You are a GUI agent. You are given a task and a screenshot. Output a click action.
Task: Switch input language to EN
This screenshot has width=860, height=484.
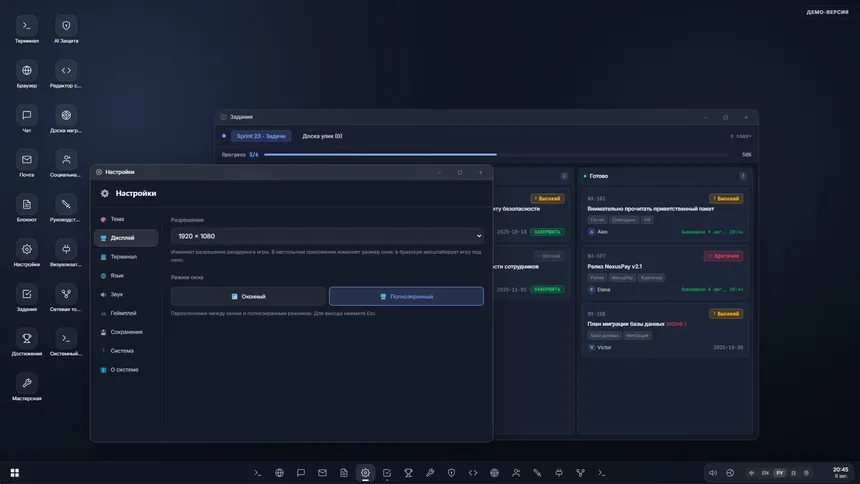(x=765, y=472)
